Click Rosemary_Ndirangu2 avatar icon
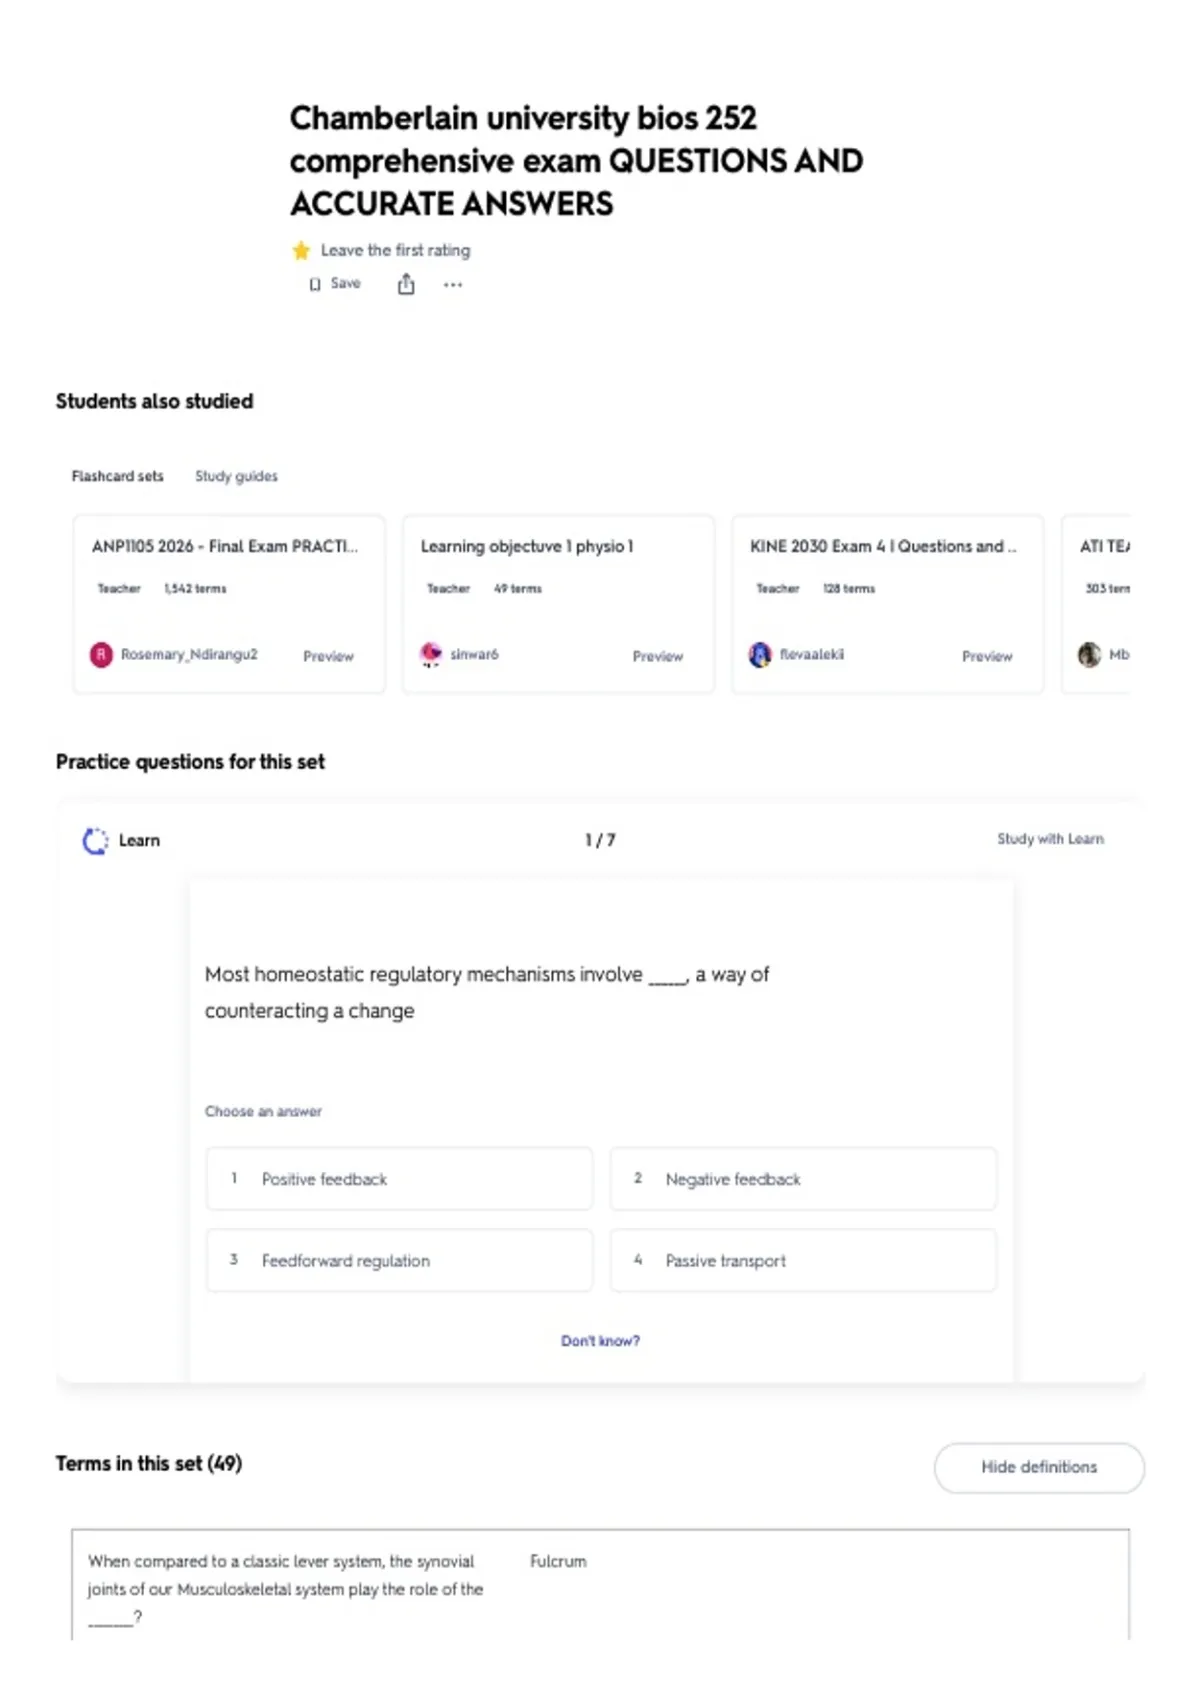The height and width of the screenshot is (1700, 1200). (x=101, y=655)
